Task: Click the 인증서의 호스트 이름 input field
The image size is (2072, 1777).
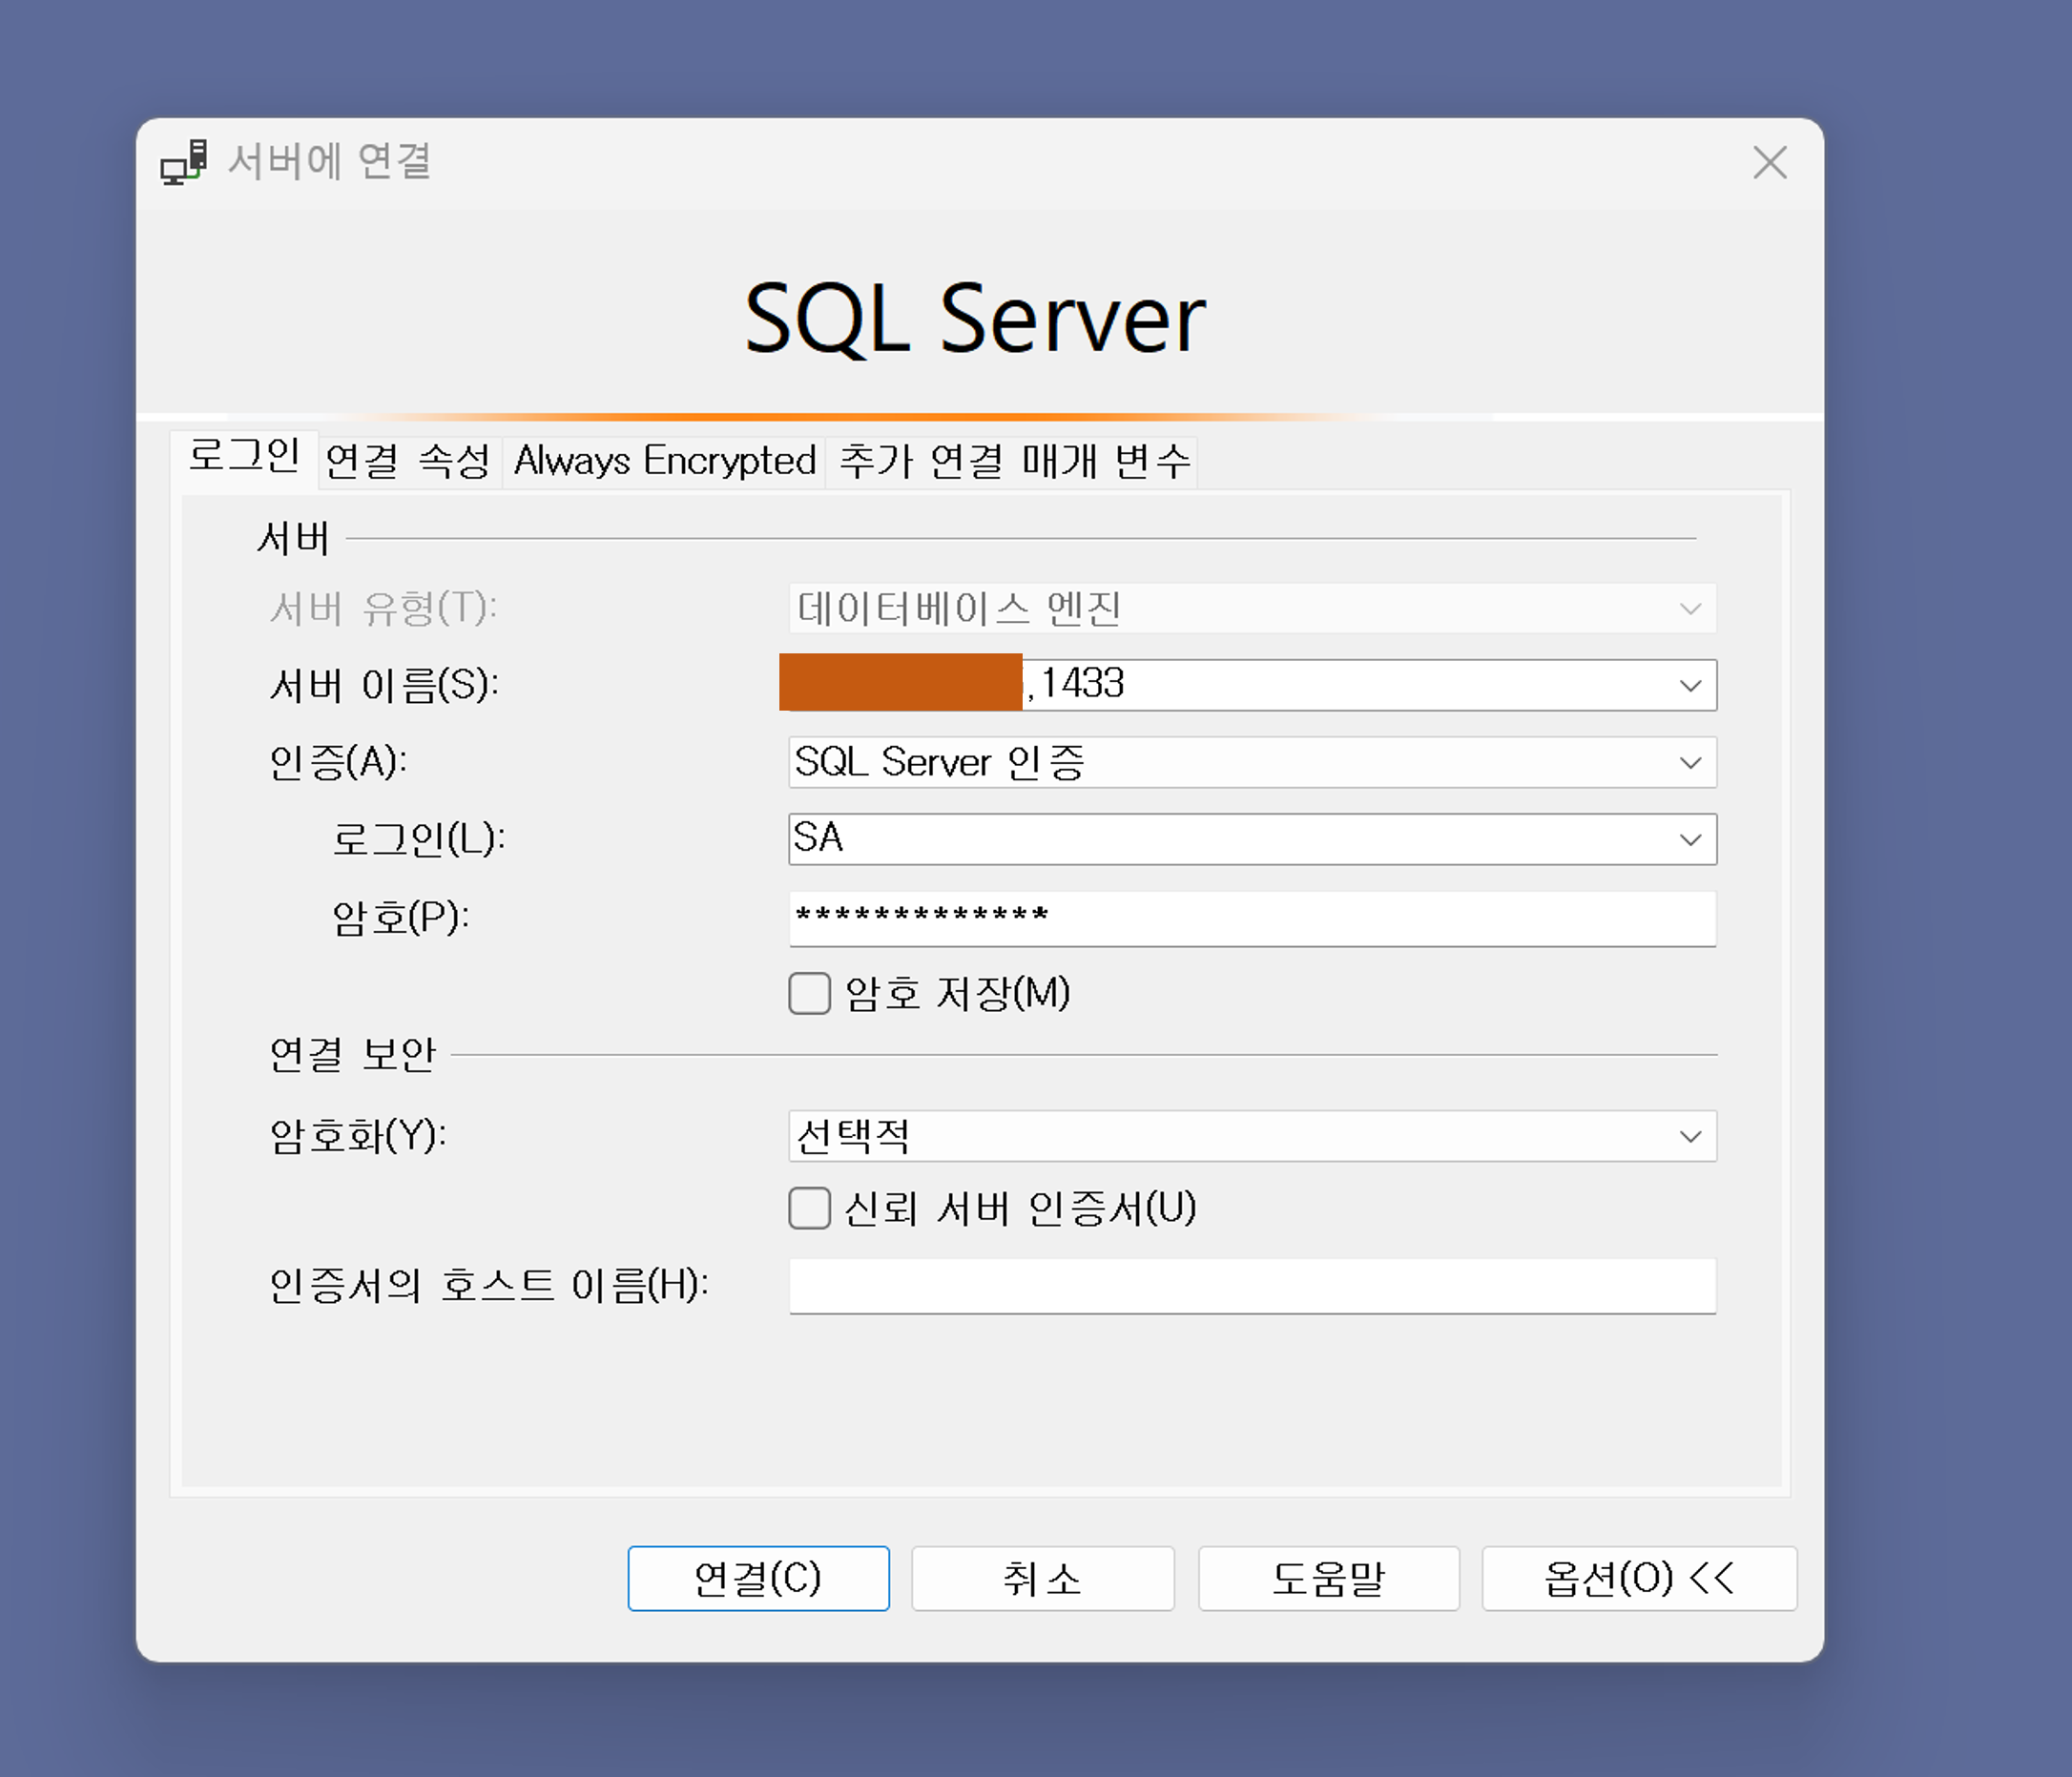Action: 1252,1286
